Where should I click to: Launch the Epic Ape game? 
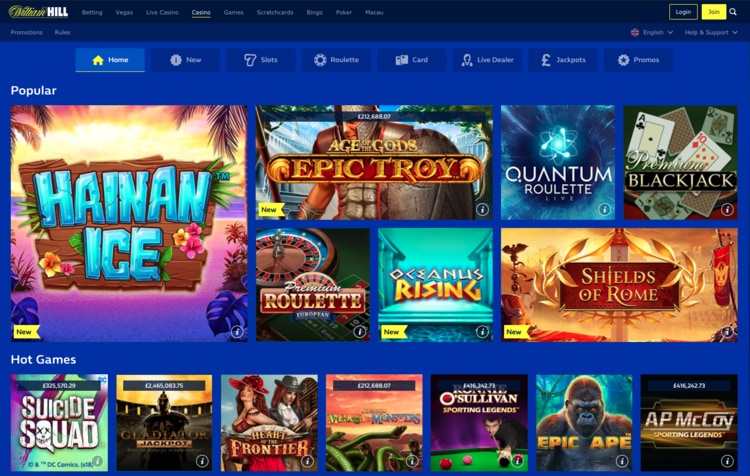pos(584,423)
